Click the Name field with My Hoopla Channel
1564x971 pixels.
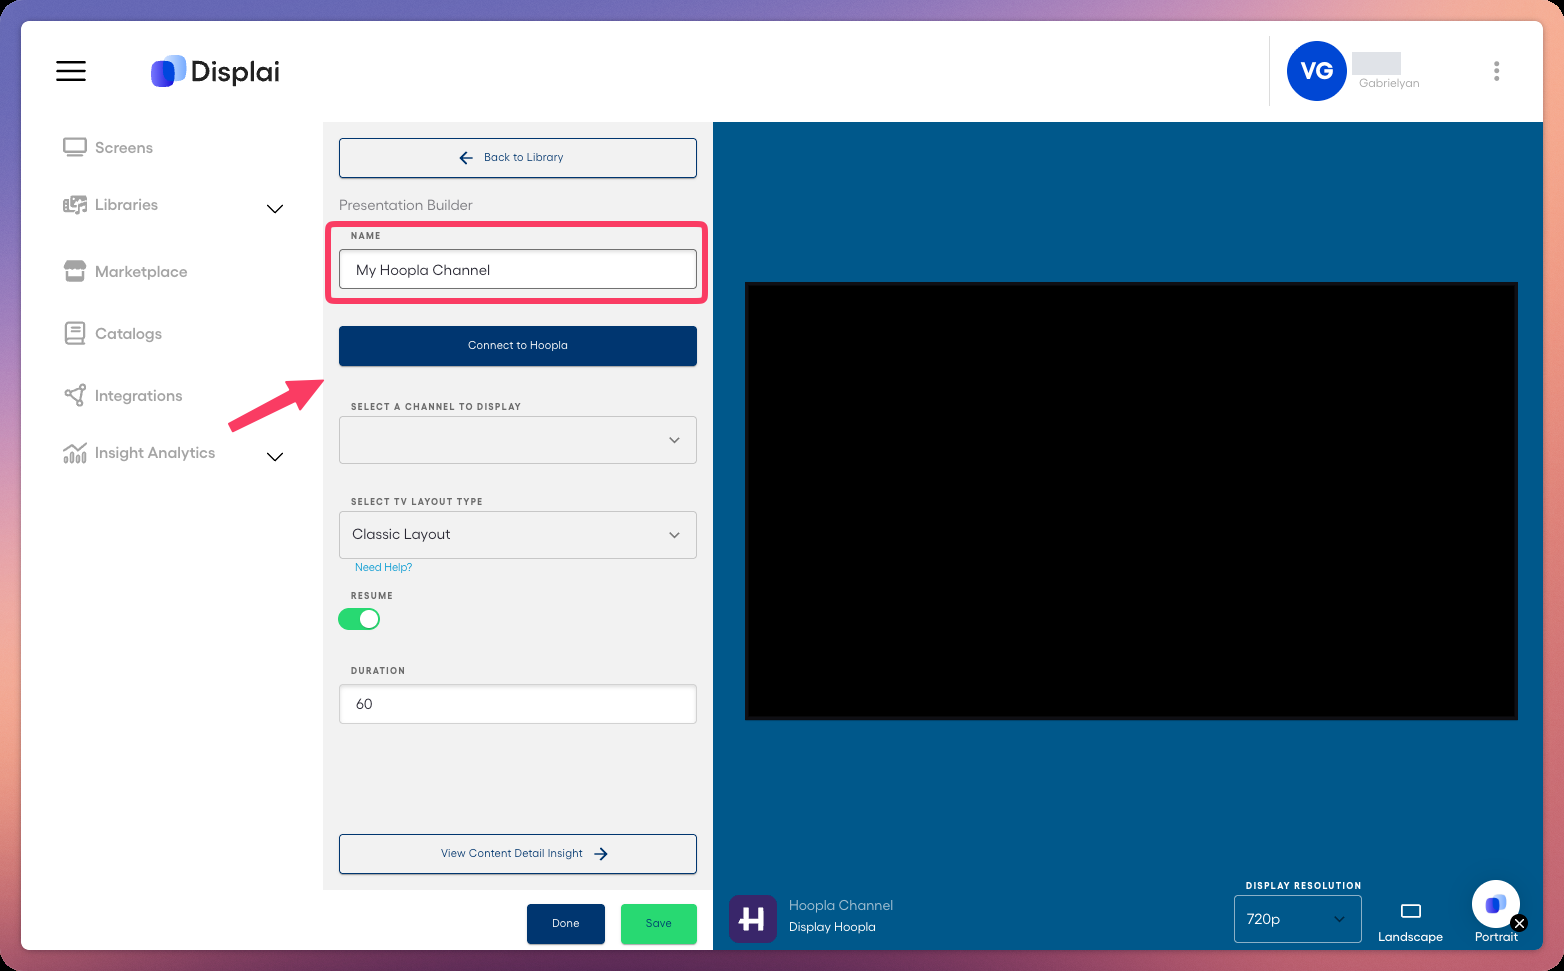[518, 269]
